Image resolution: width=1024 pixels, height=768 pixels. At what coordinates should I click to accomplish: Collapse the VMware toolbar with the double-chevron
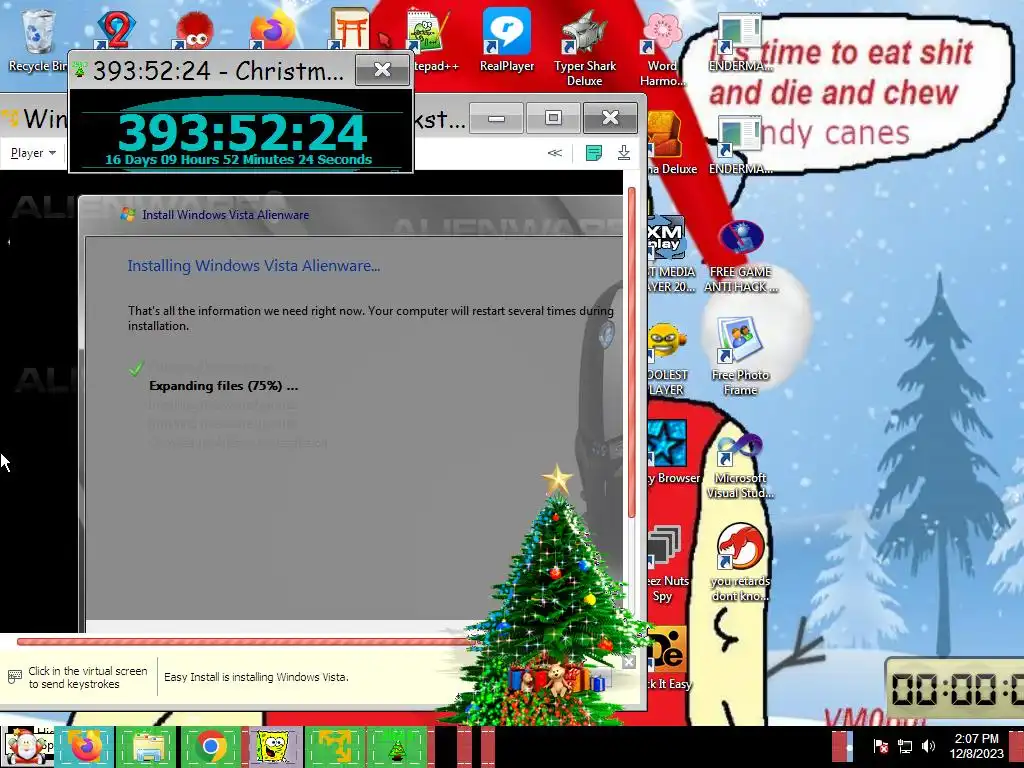(554, 153)
